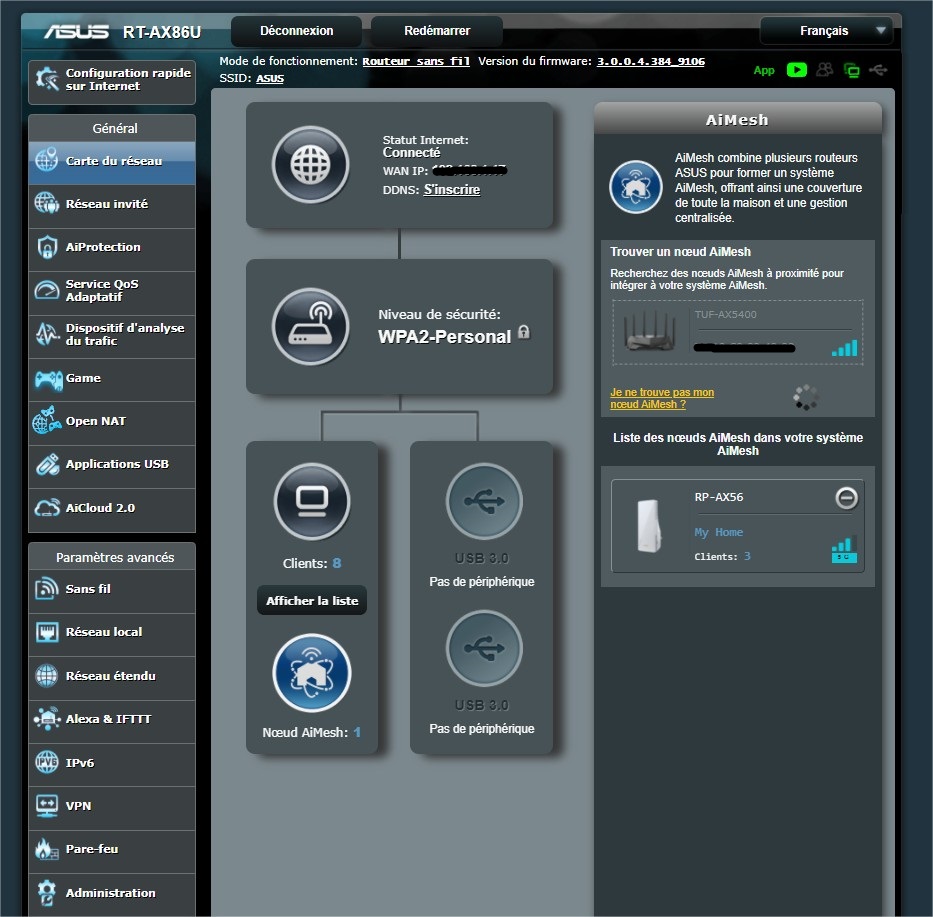
Task: Select the RP-AX56 node image
Action: pos(649,525)
